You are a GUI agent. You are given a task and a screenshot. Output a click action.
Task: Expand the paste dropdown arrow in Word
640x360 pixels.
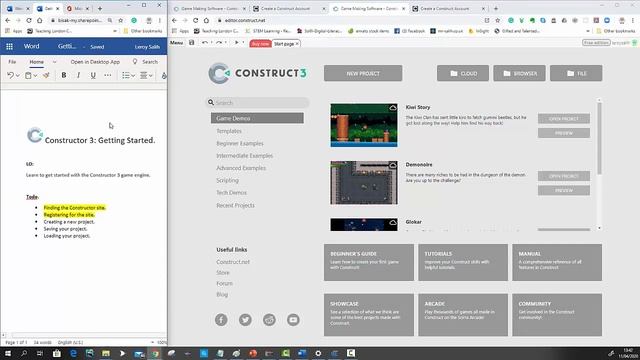click(x=35, y=76)
